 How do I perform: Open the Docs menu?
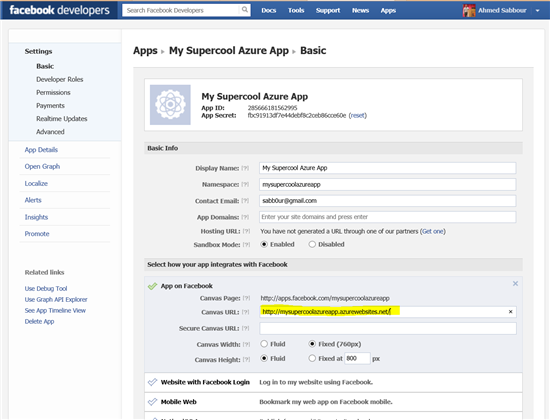[x=269, y=11]
